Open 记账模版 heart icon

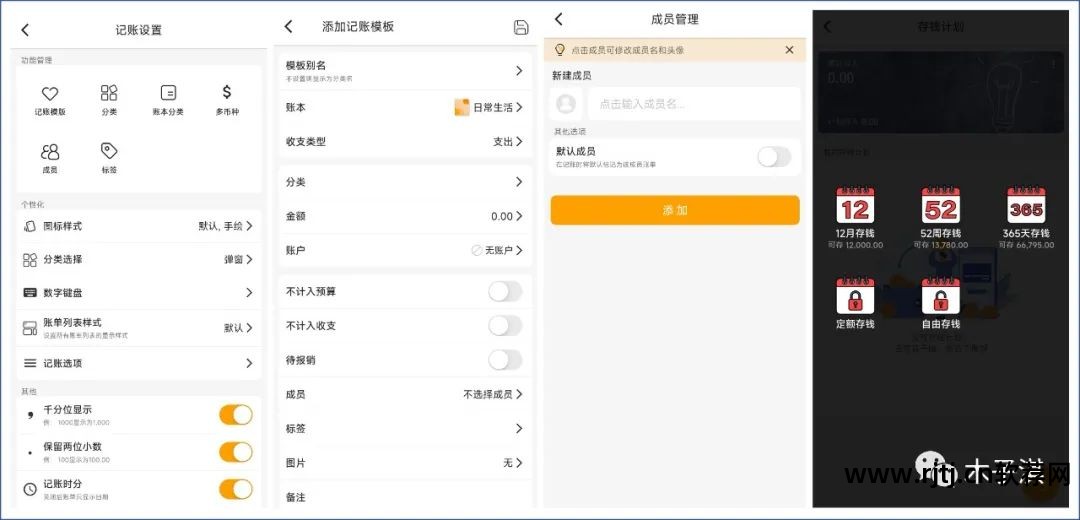point(50,93)
